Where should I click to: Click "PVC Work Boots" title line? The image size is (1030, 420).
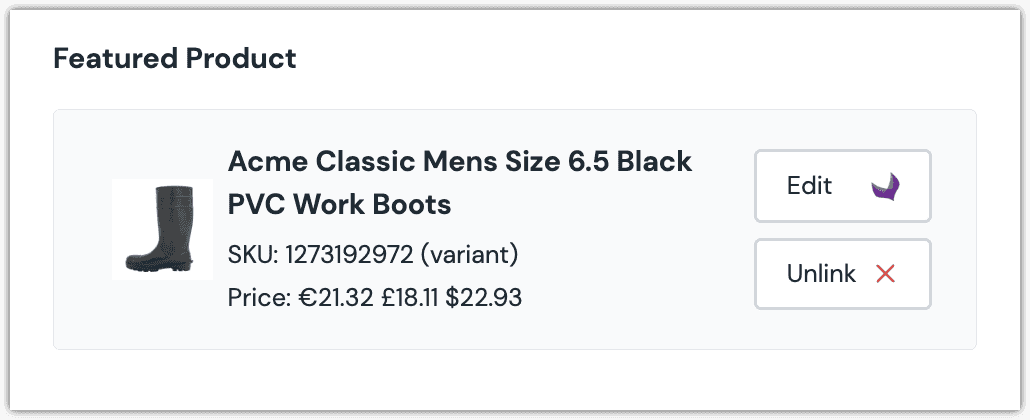tap(340, 204)
